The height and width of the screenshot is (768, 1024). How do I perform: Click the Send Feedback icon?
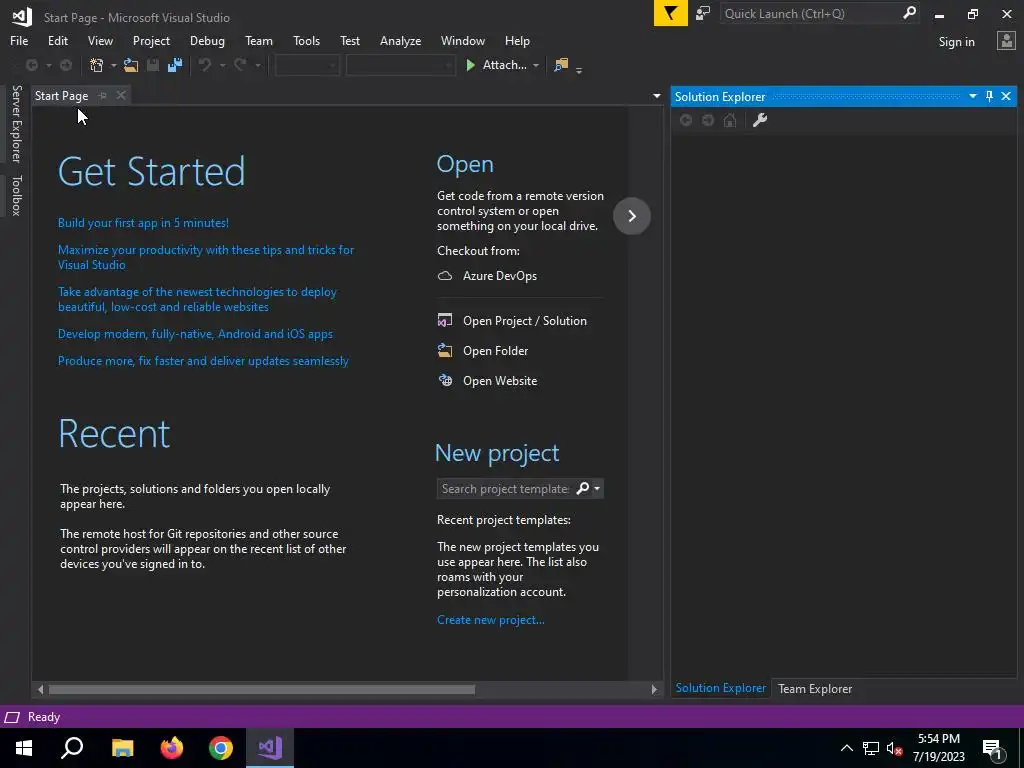703,13
